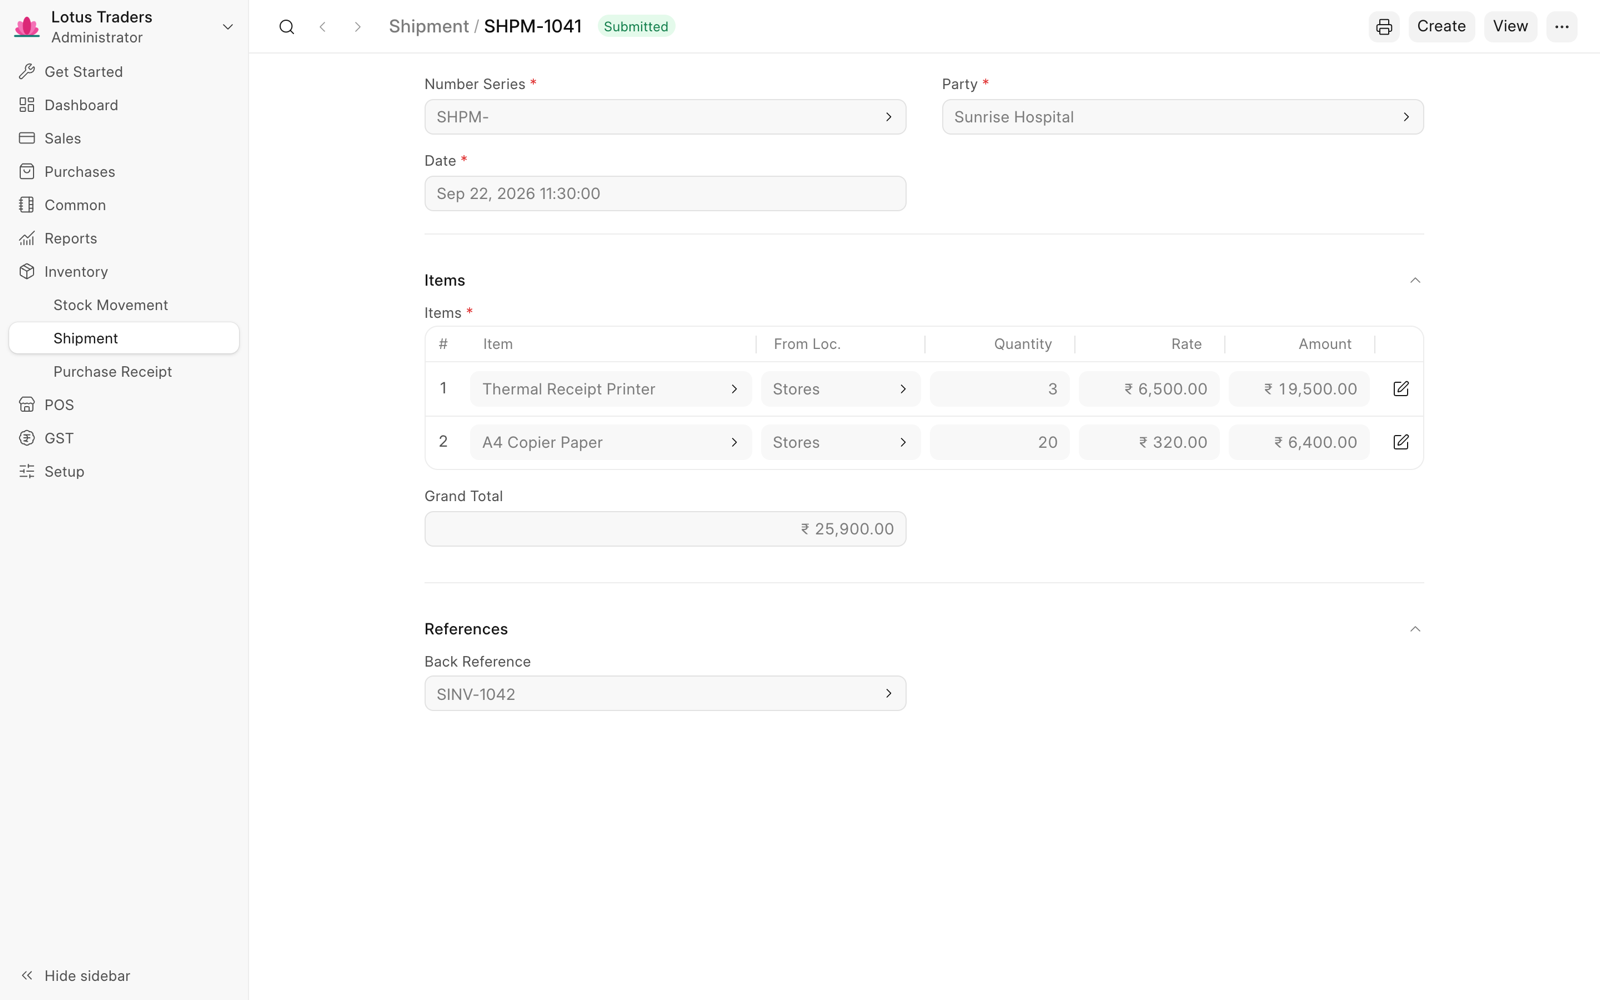
Task: Click the Grand Total field
Action: (665, 529)
